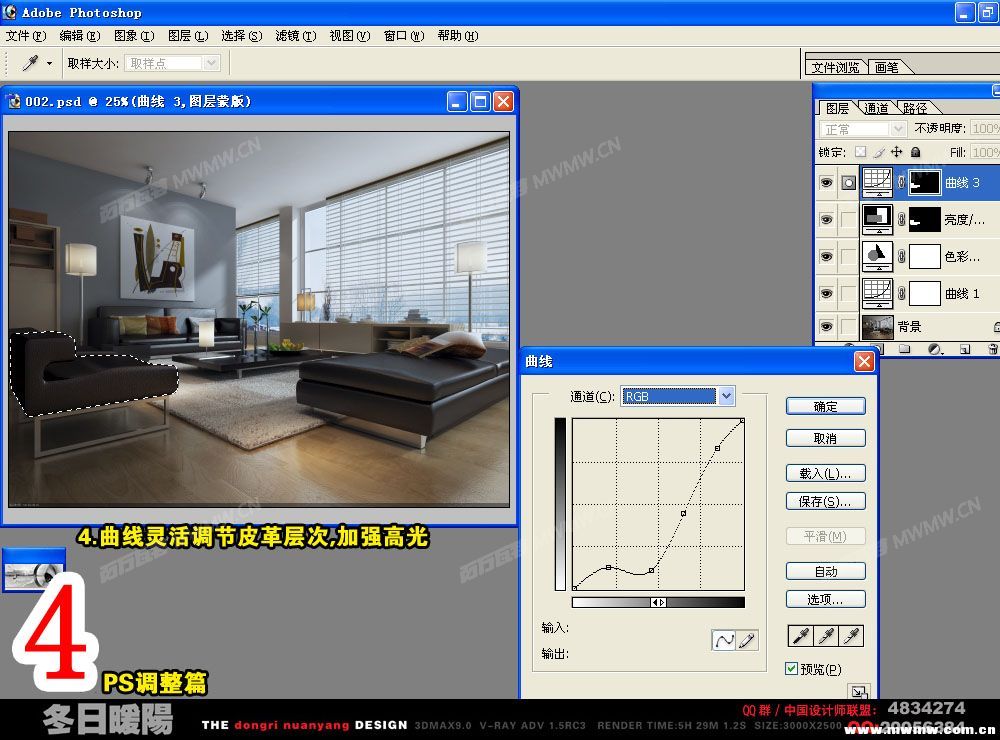Image resolution: width=1000 pixels, height=740 pixels.
Task: Click the 自动 auto button
Action: point(825,572)
